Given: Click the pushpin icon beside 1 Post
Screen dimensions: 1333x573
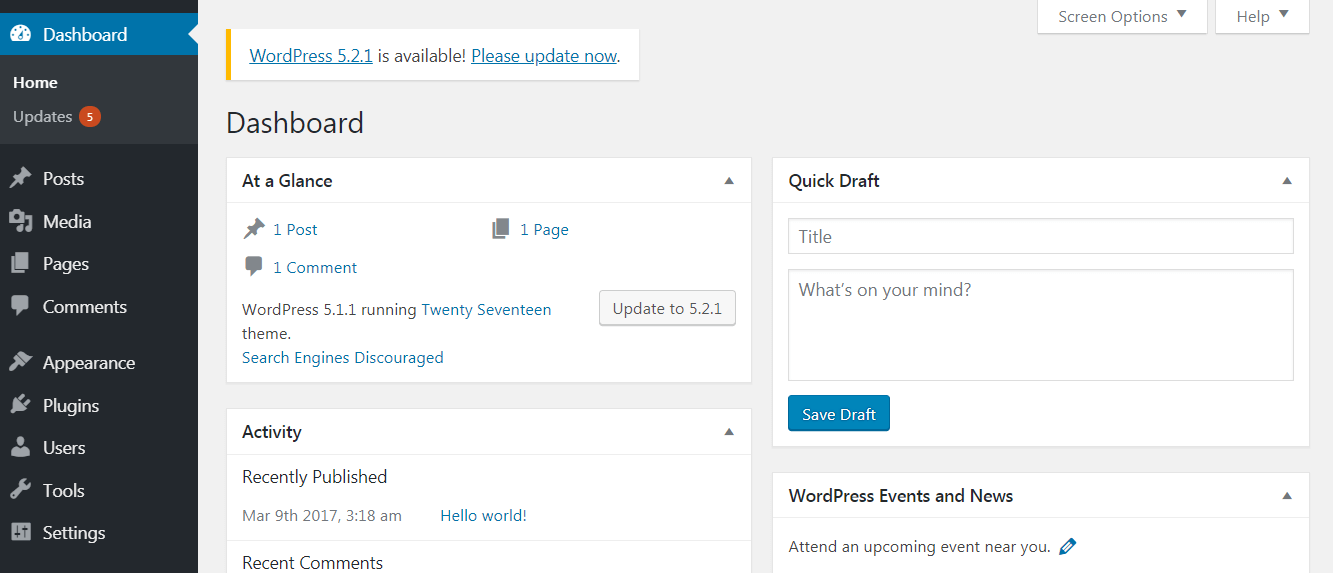Looking at the screenshot, I should click(x=254, y=229).
